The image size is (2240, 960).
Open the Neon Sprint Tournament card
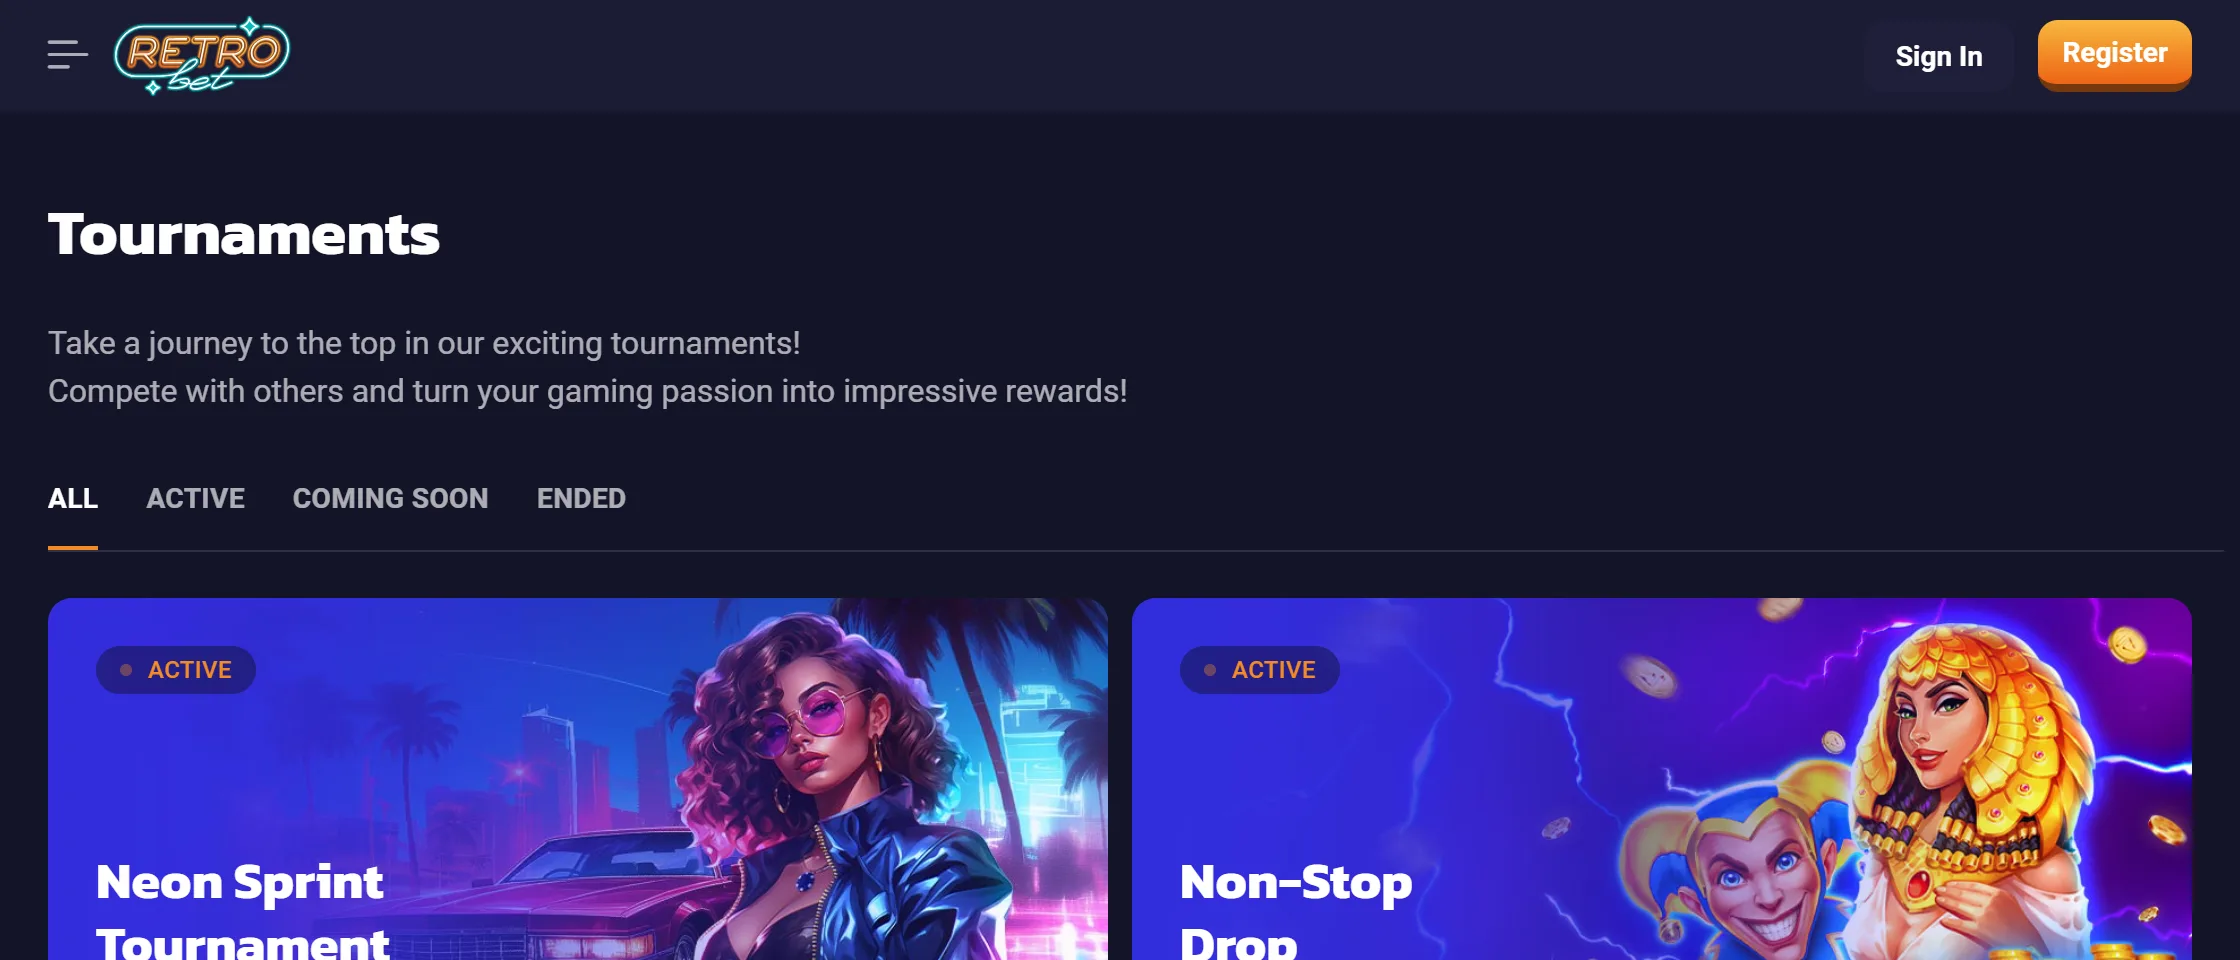pos(578,779)
